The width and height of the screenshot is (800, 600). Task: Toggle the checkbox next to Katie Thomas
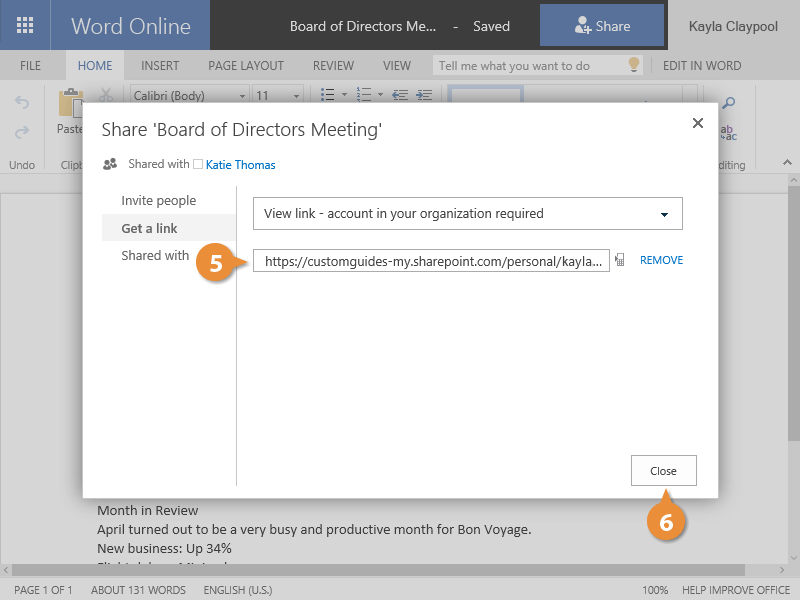pos(198,164)
